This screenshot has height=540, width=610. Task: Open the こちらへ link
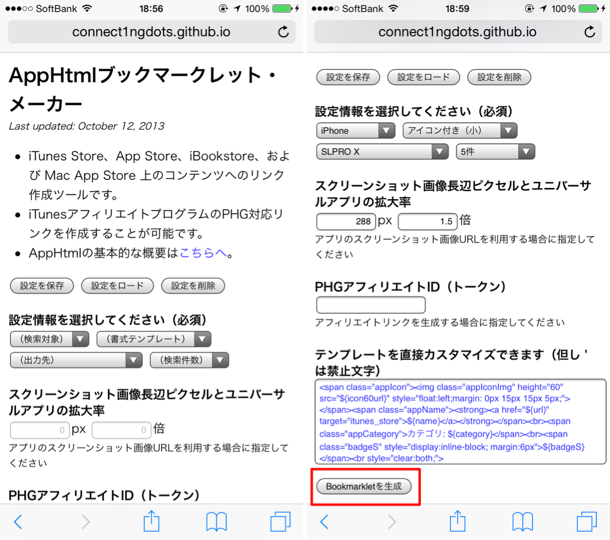[203, 253]
